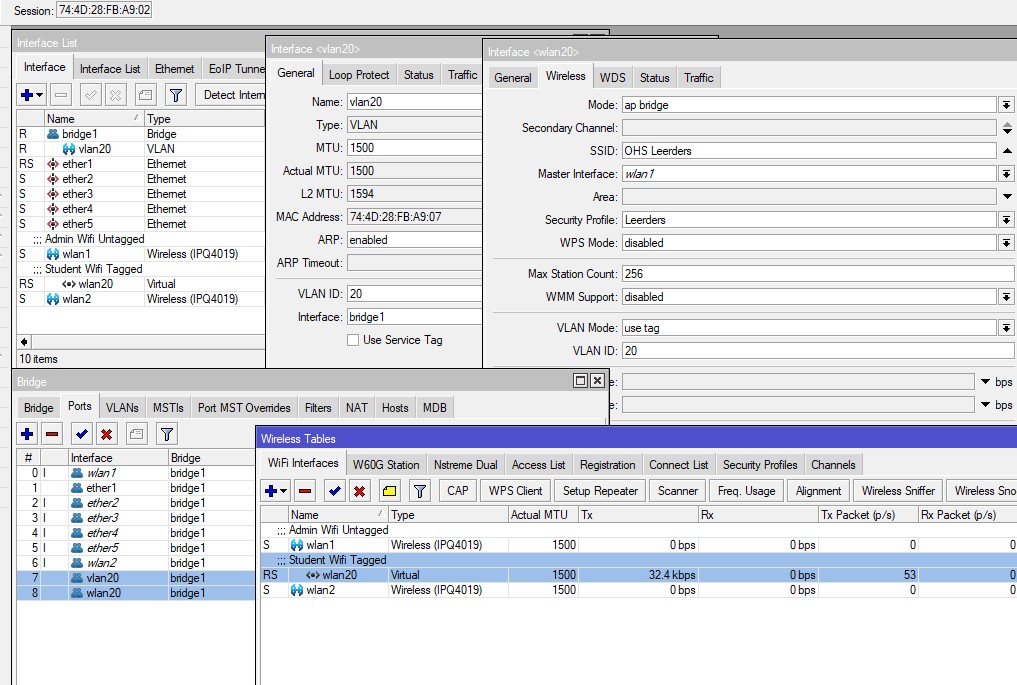Click the Setup Repeater button
Image resolution: width=1017 pixels, height=685 pixels.
point(600,491)
